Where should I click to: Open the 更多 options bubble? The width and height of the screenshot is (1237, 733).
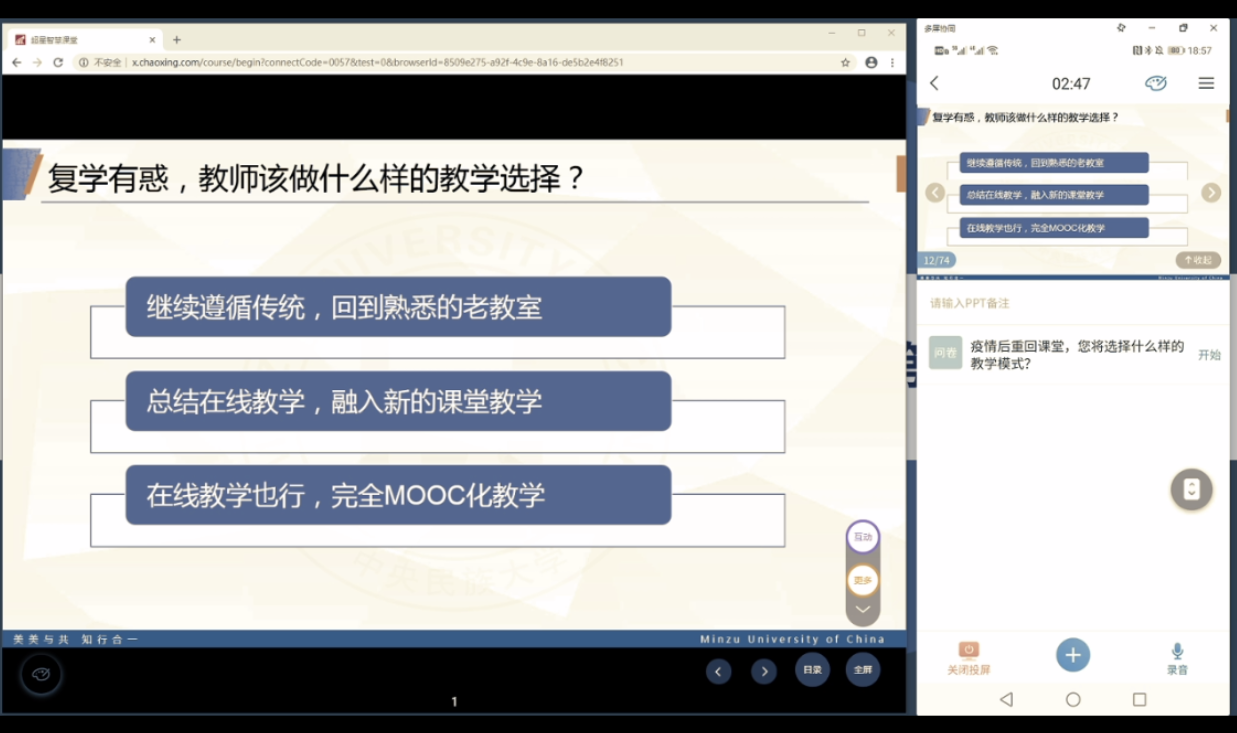[x=862, y=580]
